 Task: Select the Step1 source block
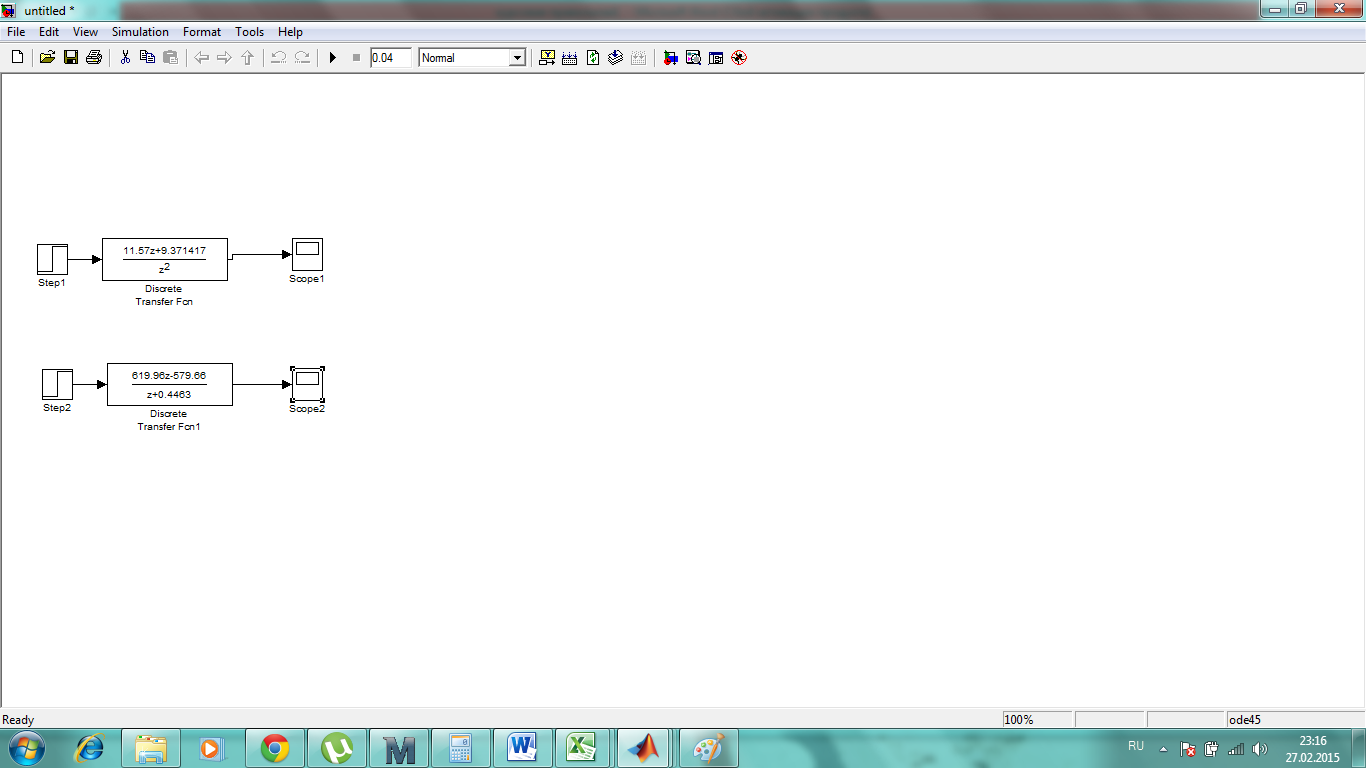coord(52,259)
